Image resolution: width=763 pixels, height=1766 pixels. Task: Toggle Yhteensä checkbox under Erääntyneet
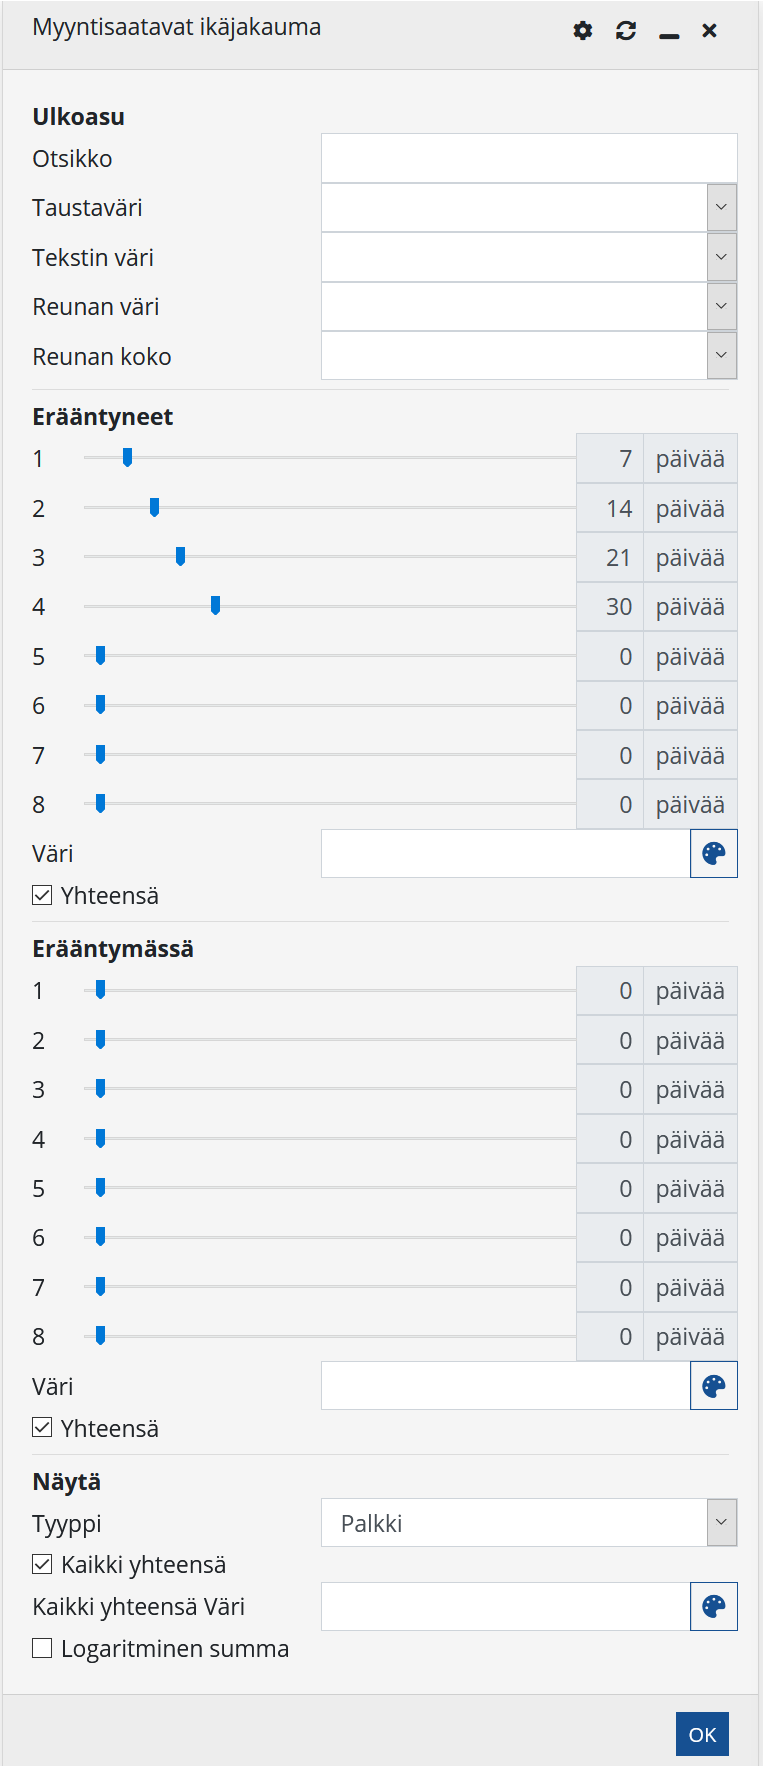coord(42,896)
